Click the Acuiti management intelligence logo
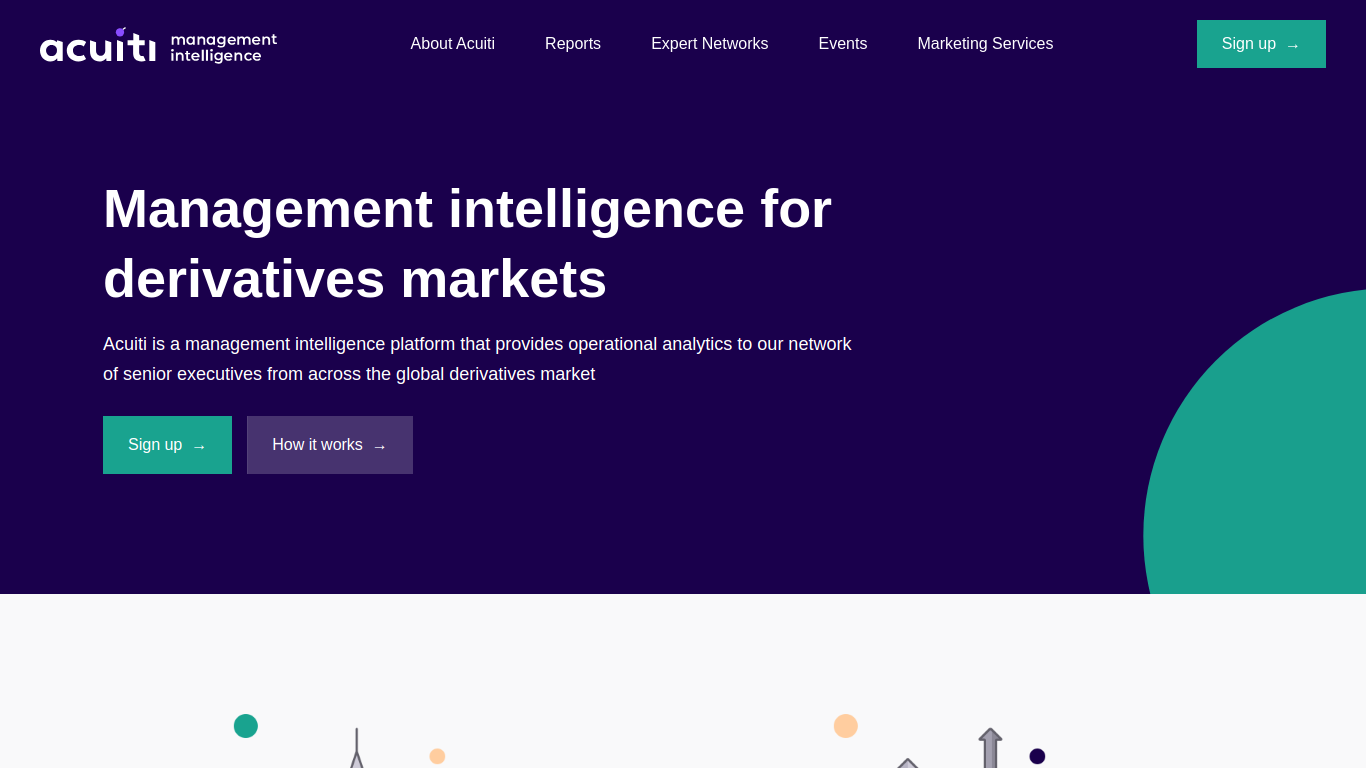 [x=158, y=45]
